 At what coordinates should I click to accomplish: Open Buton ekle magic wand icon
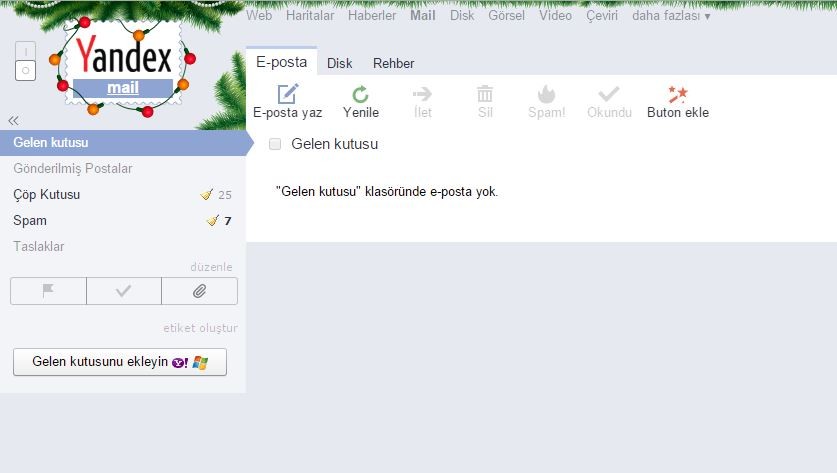point(678,94)
